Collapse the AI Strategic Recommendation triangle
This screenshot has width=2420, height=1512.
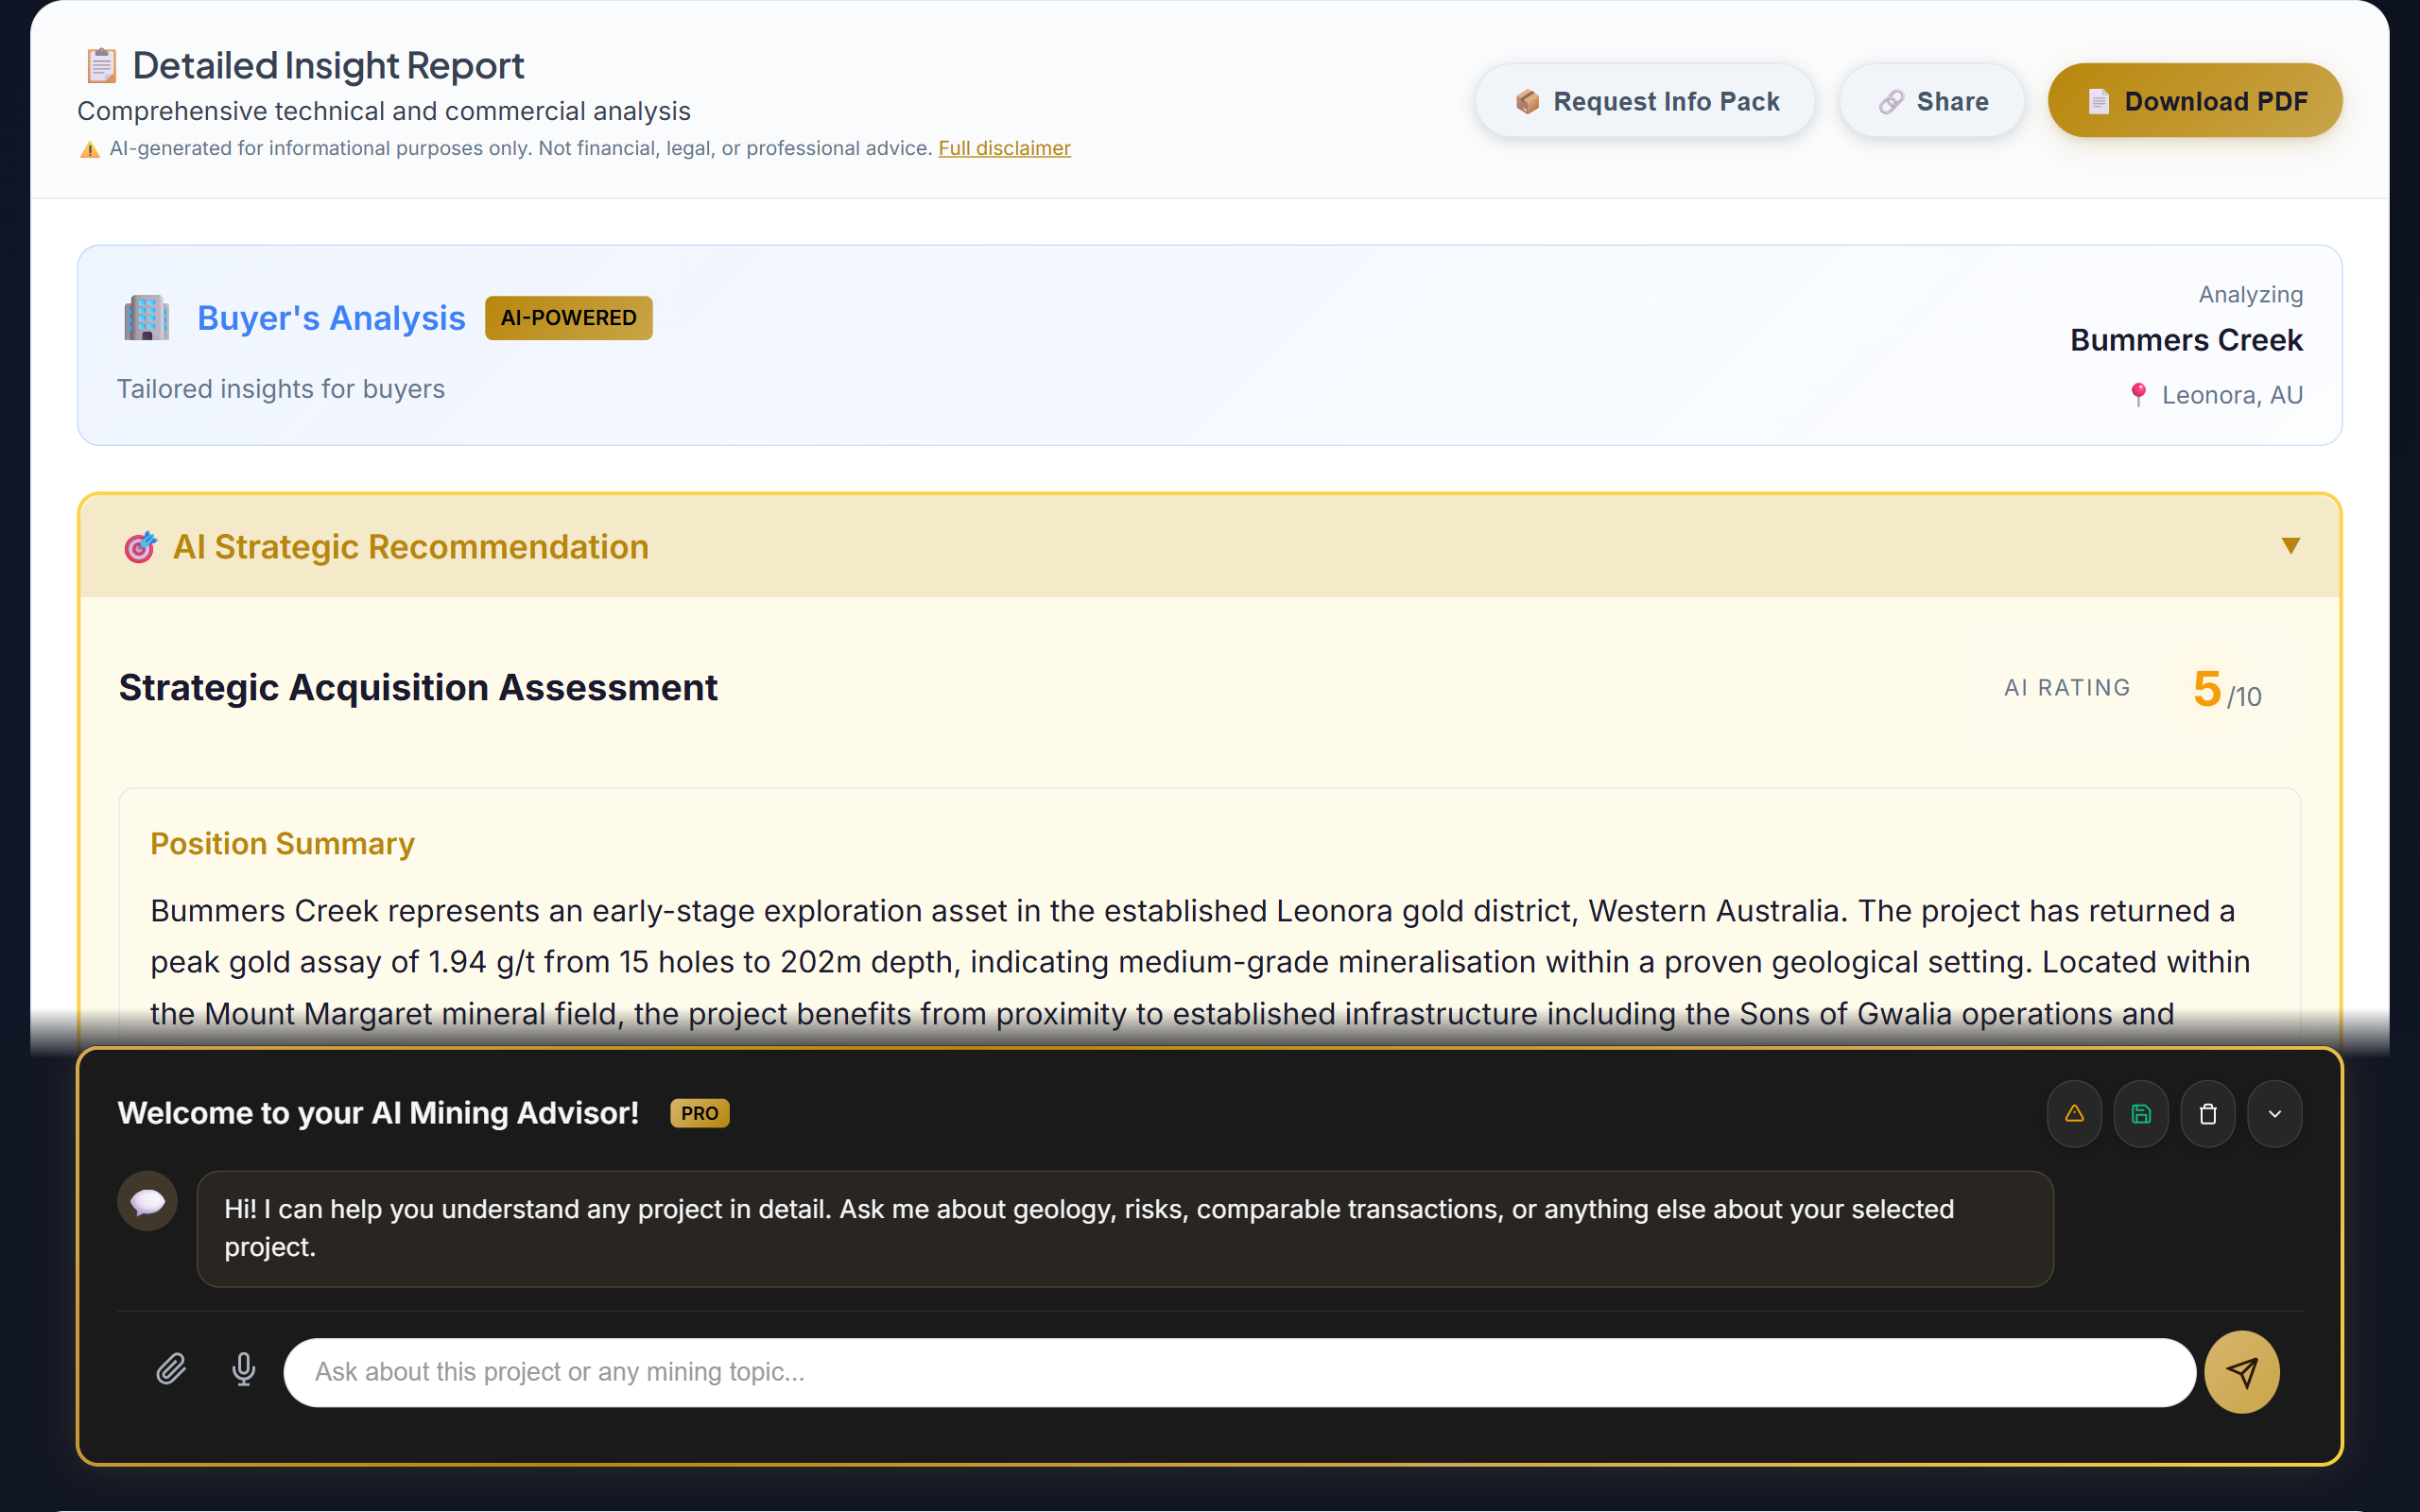pos(2290,546)
